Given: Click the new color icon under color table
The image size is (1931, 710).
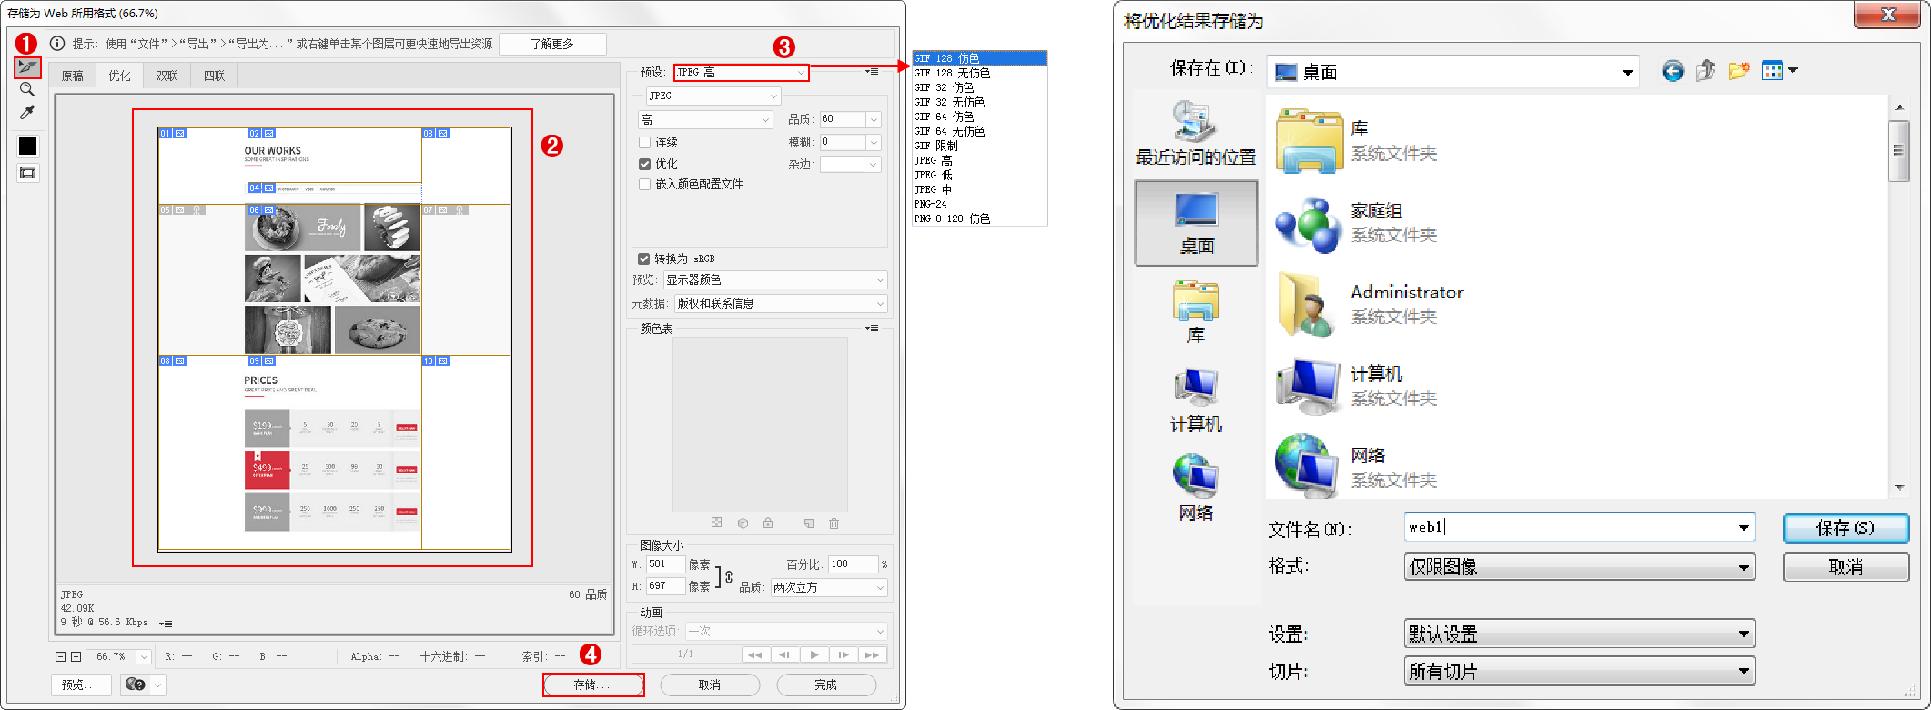Looking at the screenshot, I should (808, 523).
